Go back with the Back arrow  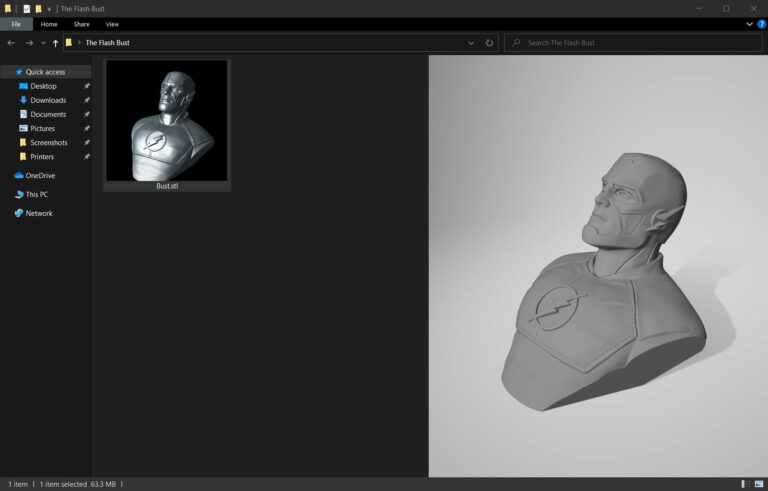pos(11,43)
